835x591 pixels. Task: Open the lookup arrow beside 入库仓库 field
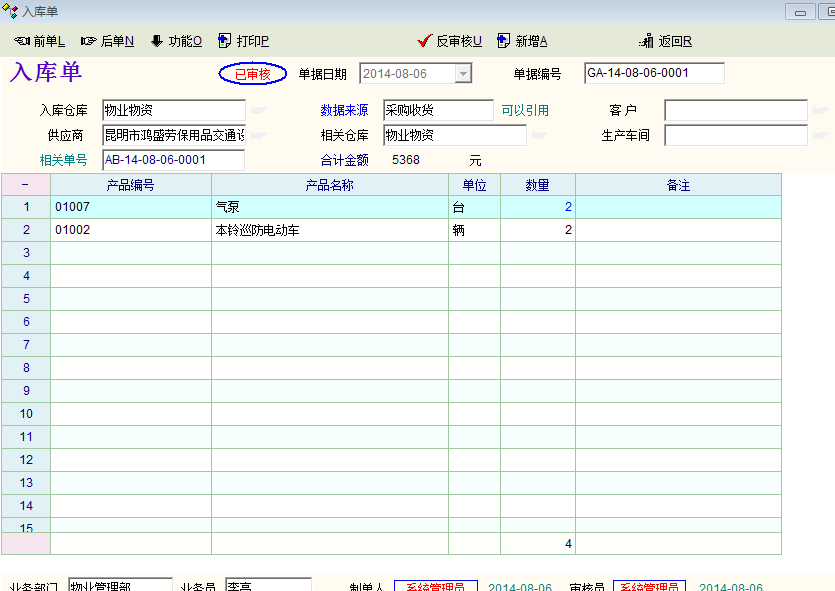(257, 110)
